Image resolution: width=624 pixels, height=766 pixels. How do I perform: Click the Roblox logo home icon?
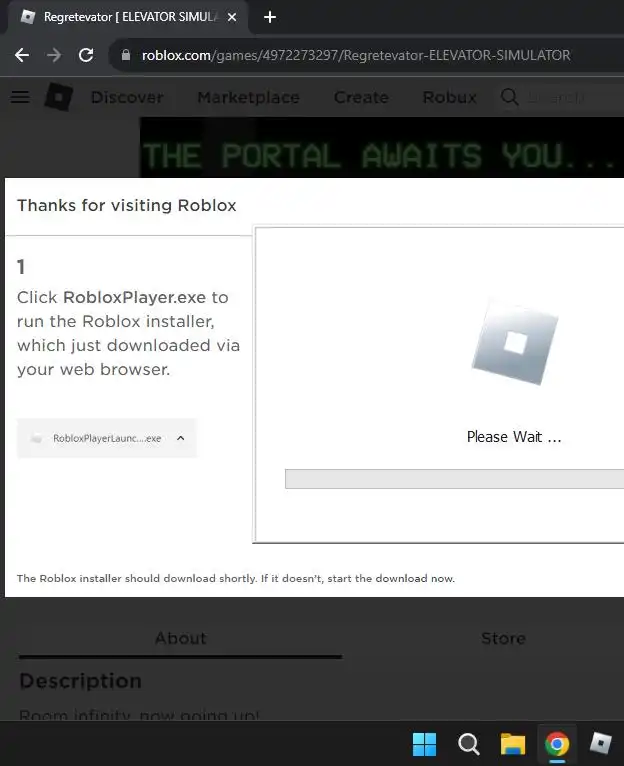pyautogui.click(x=59, y=97)
